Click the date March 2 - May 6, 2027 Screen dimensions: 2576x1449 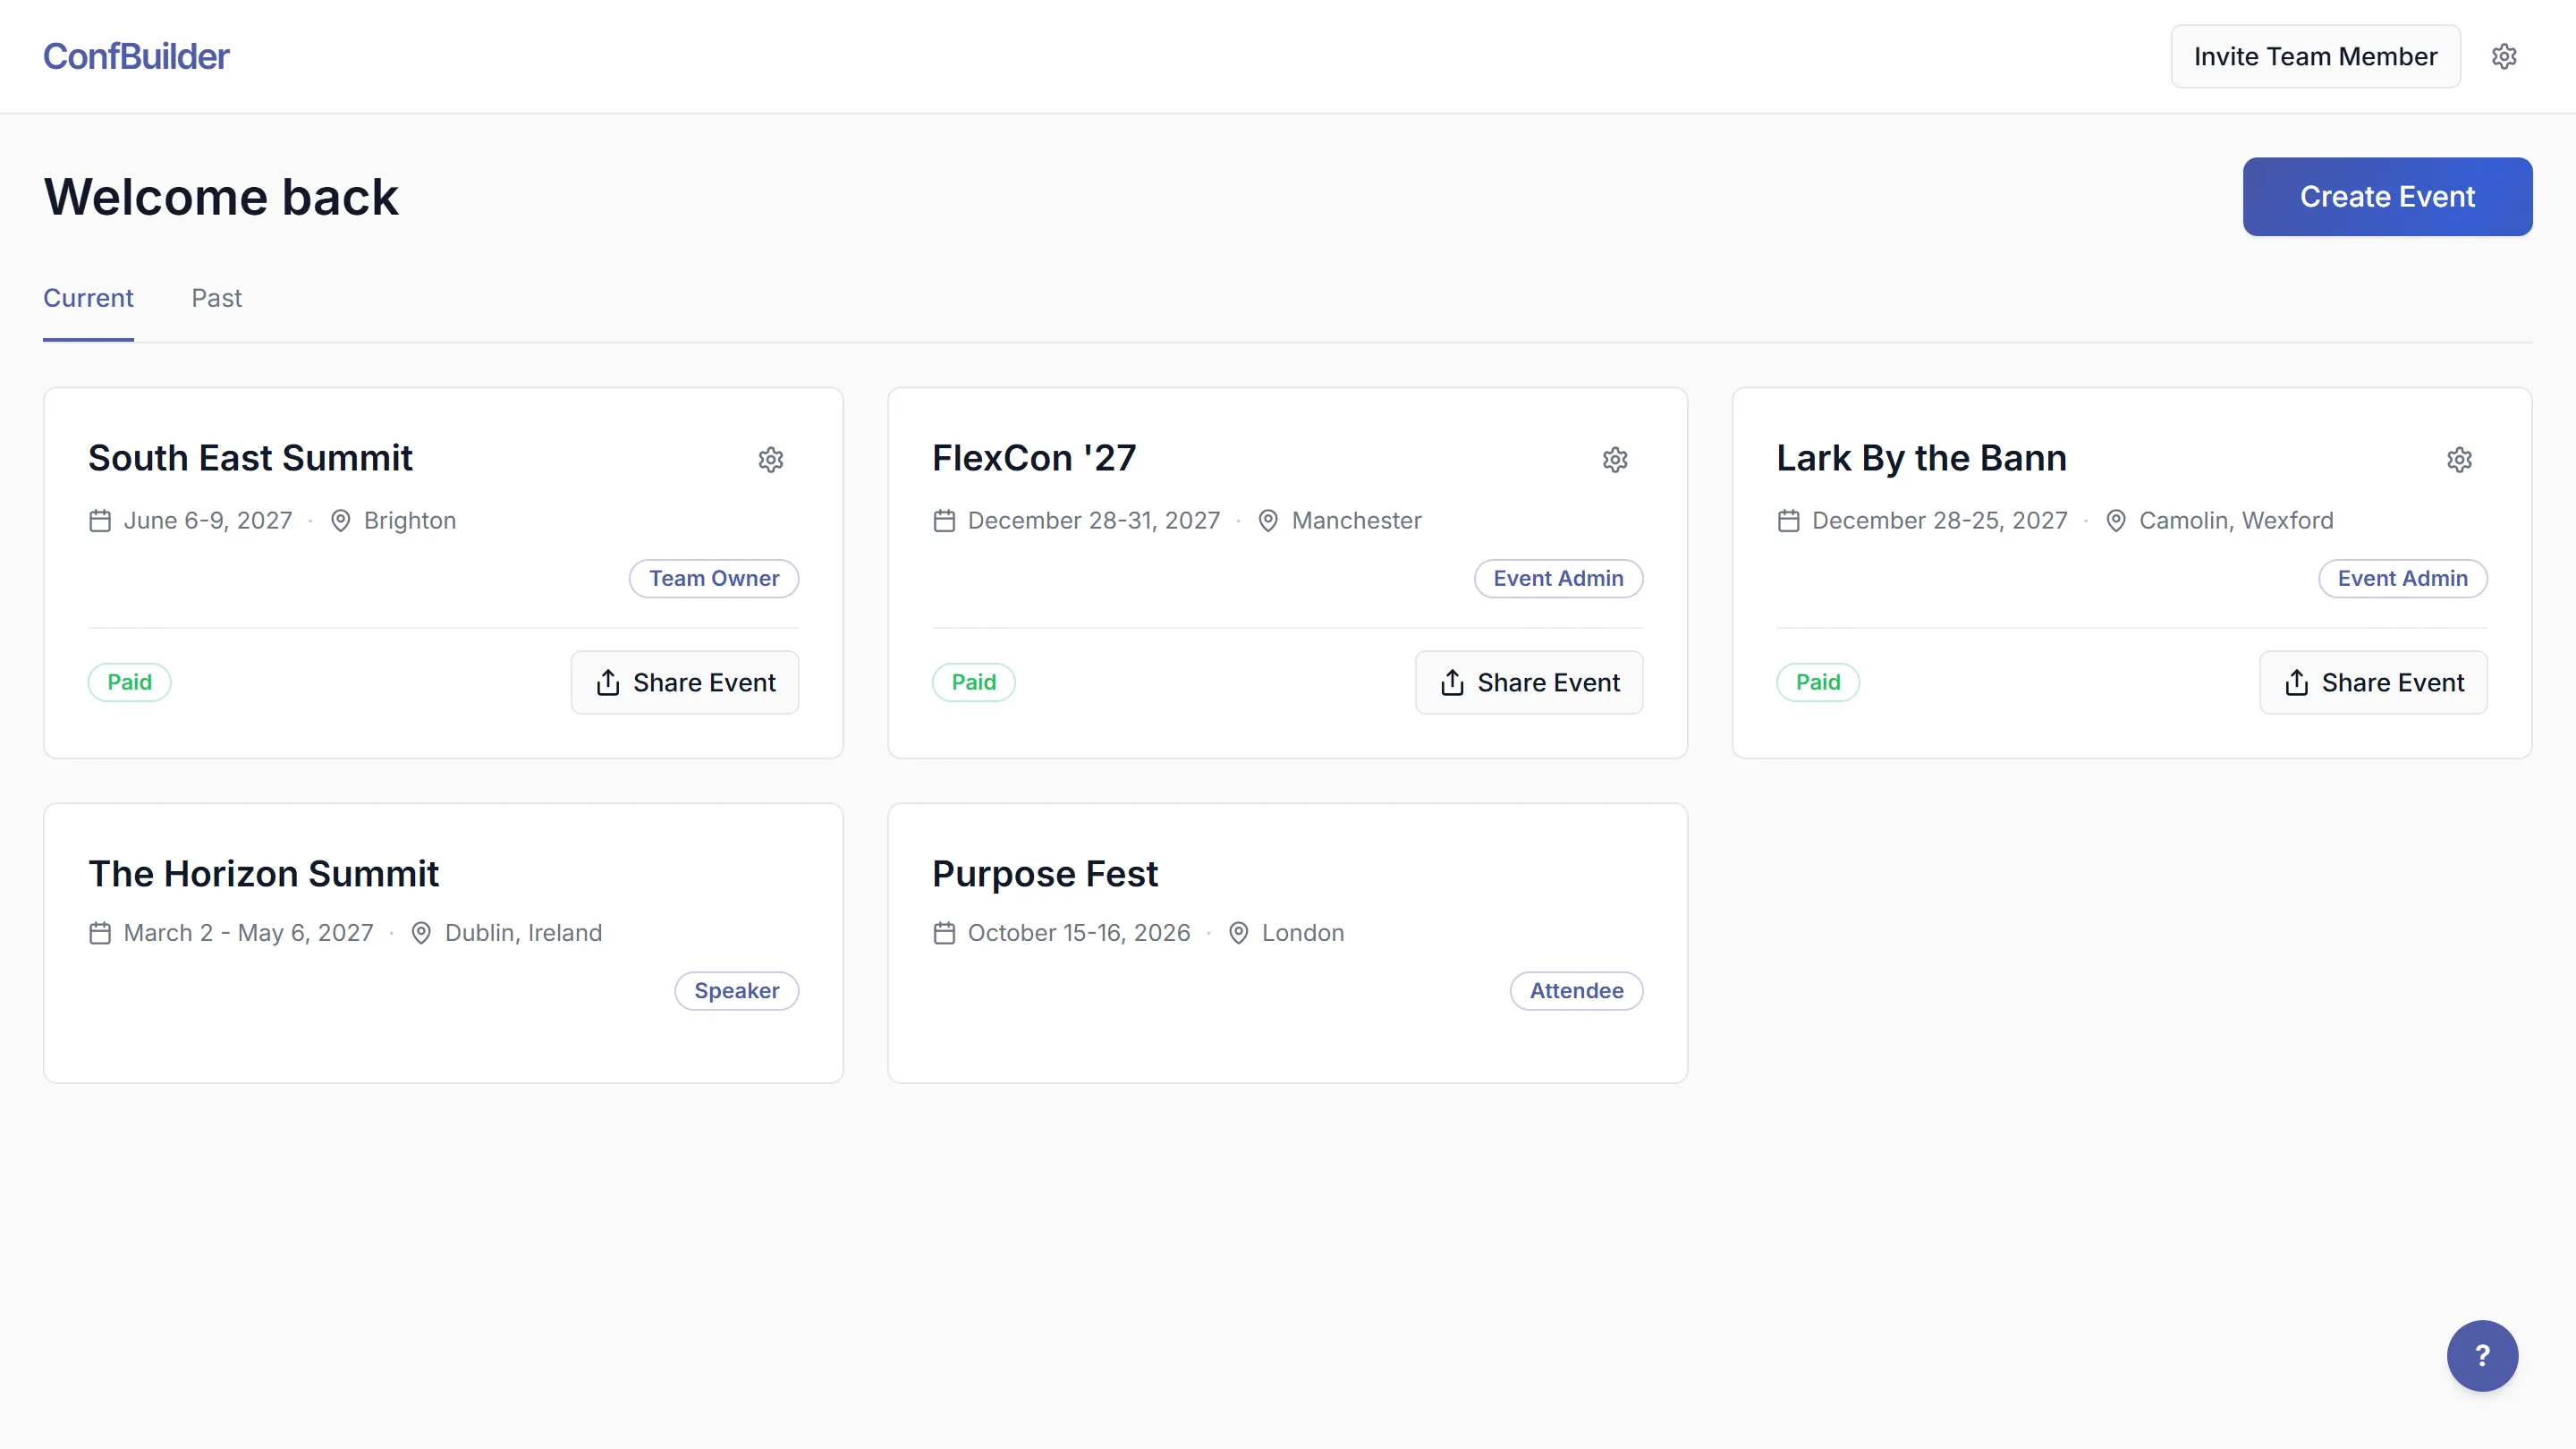point(249,933)
